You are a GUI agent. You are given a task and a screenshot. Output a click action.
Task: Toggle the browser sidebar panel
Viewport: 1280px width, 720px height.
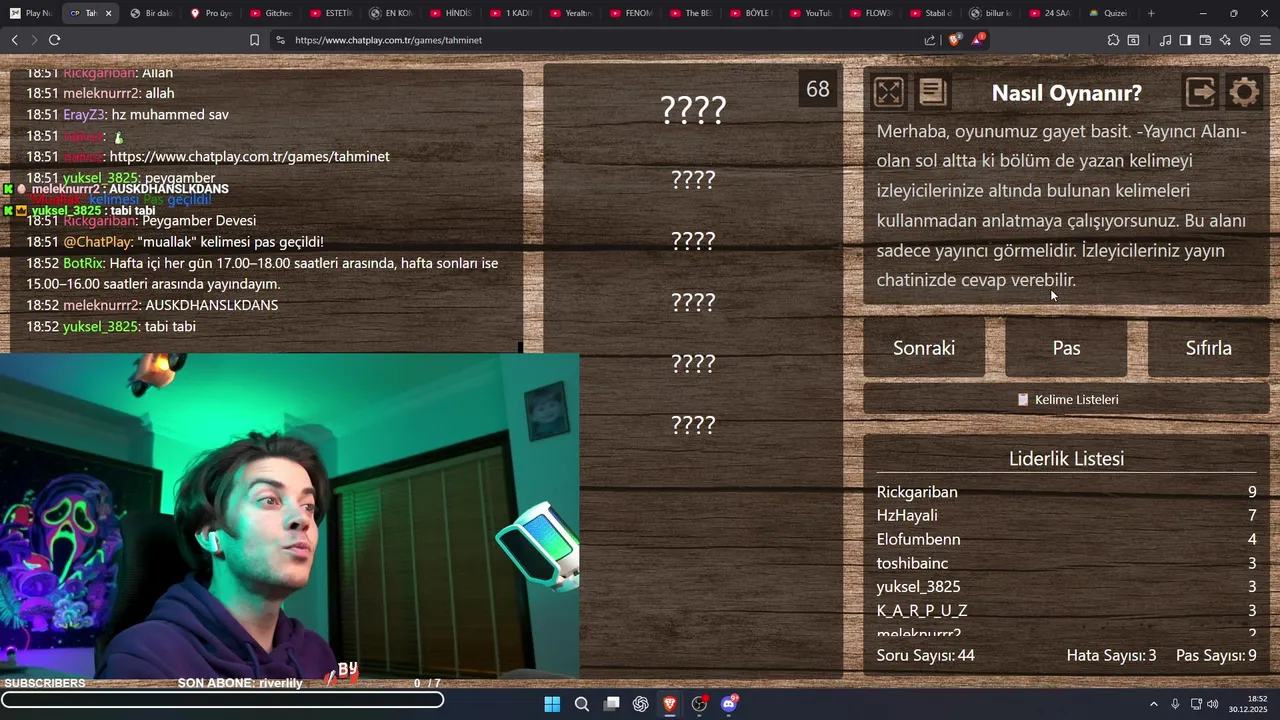pos(1185,40)
